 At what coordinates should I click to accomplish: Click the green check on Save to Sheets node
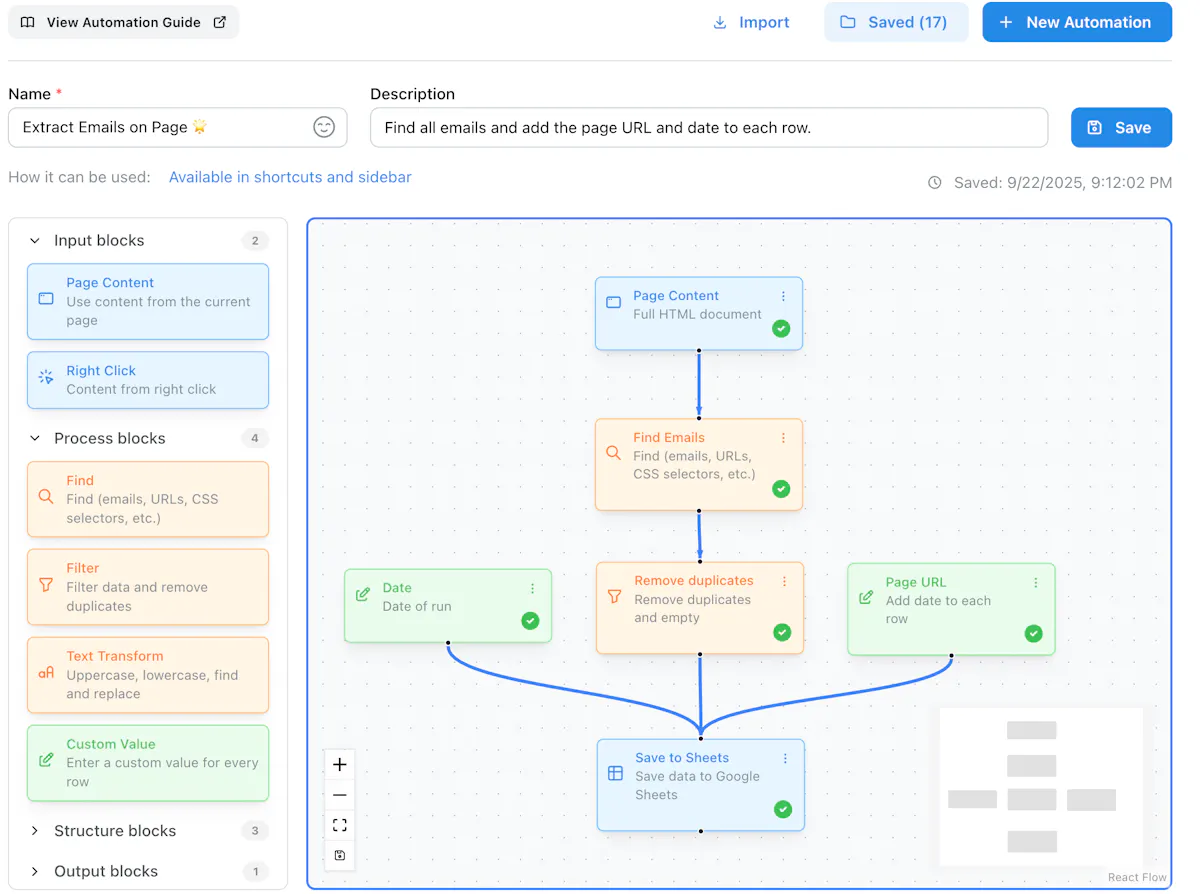click(783, 809)
